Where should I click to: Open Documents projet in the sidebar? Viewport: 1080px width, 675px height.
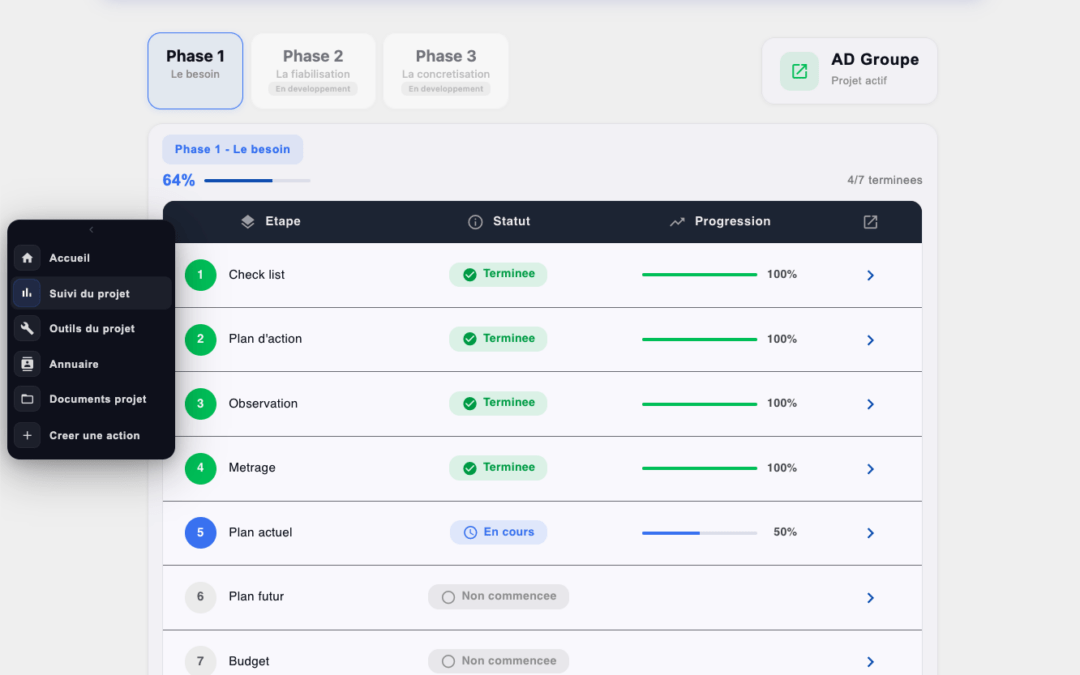click(x=92, y=399)
